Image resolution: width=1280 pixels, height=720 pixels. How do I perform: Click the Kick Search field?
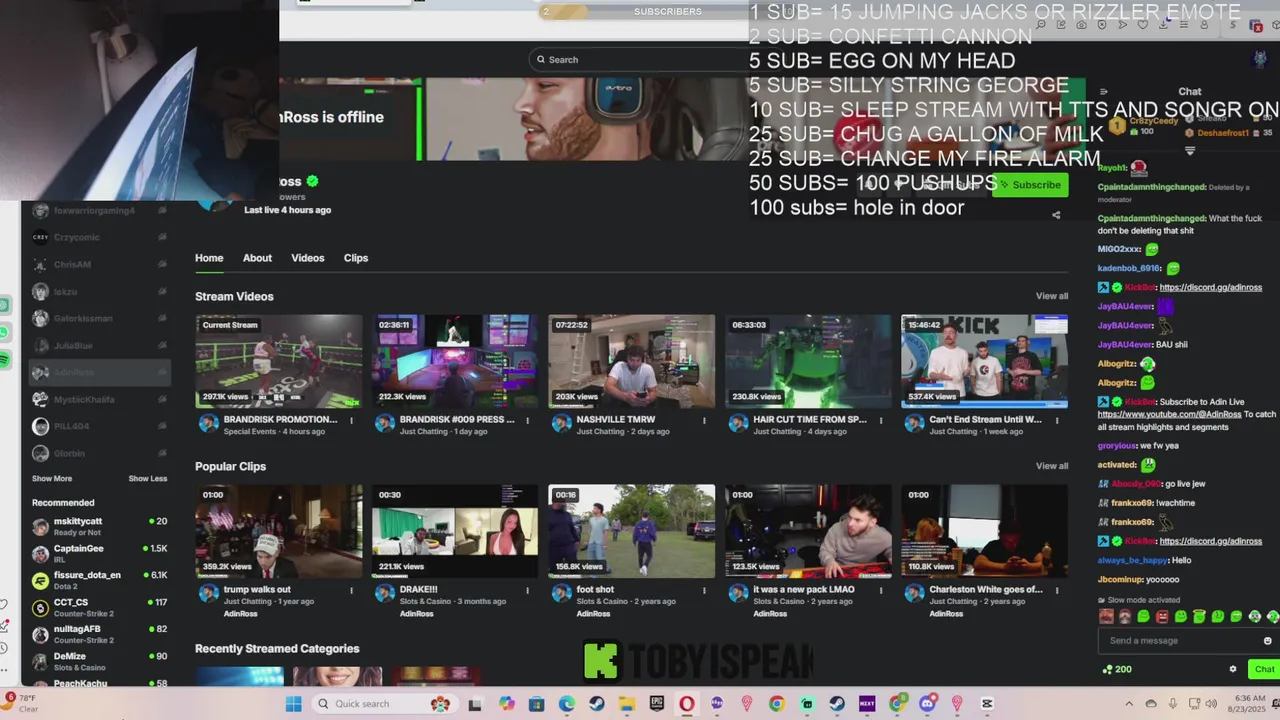[x=640, y=59]
